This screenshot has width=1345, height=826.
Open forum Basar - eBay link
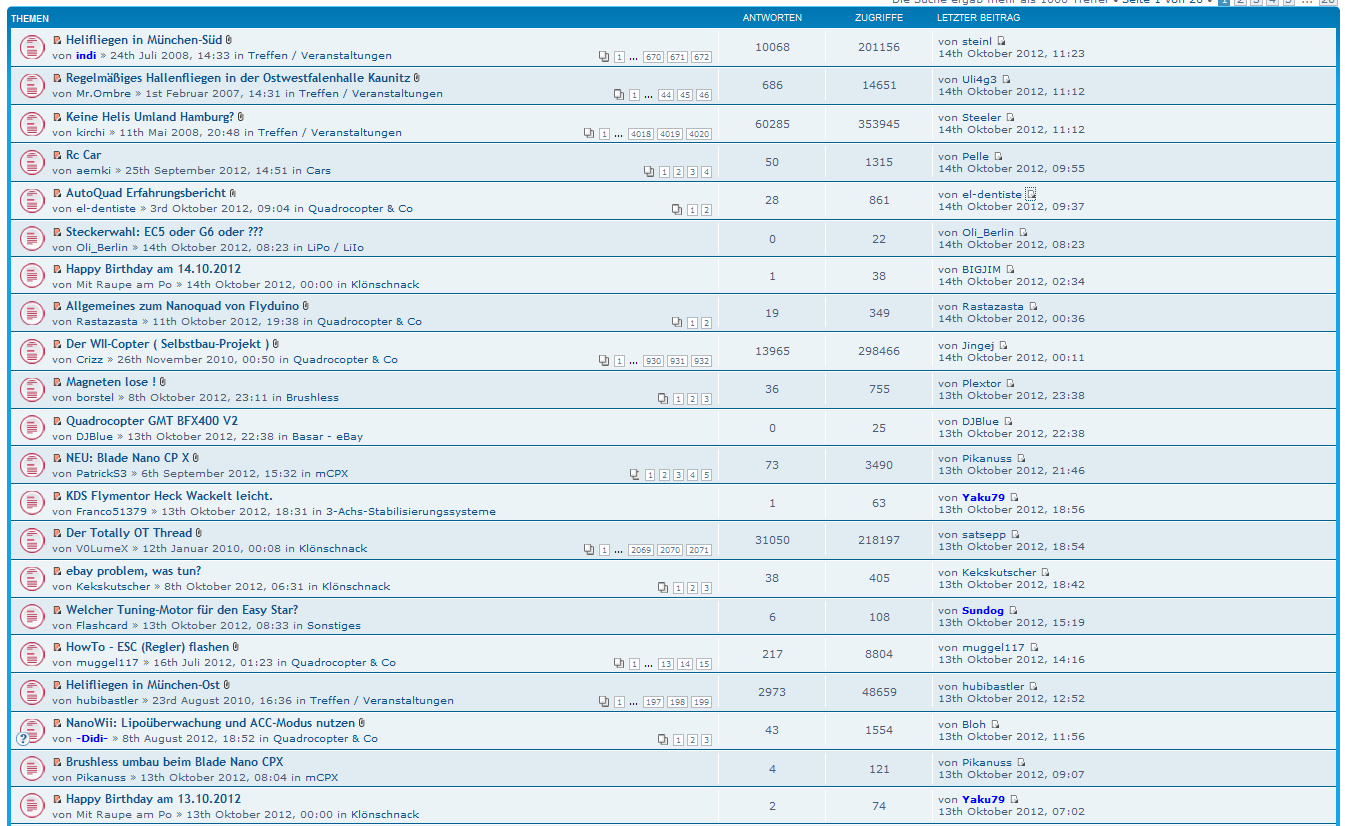click(x=327, y=436)
